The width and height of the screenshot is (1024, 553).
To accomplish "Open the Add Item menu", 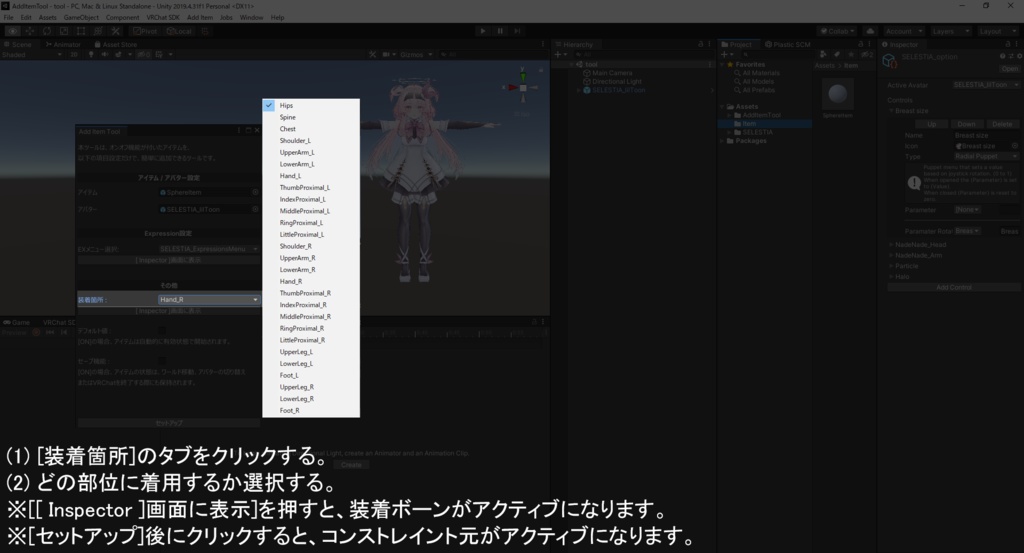I will [200, 18].
